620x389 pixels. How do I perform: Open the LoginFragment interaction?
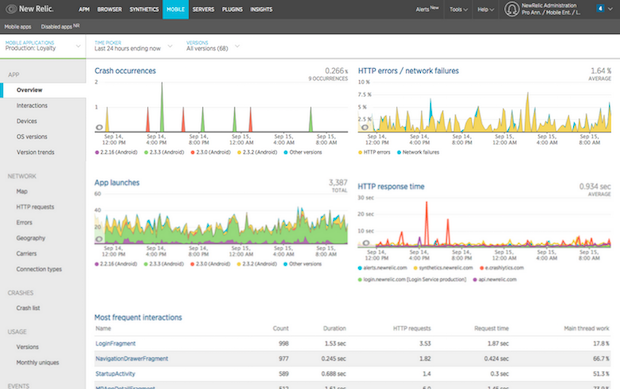point(115,344)
